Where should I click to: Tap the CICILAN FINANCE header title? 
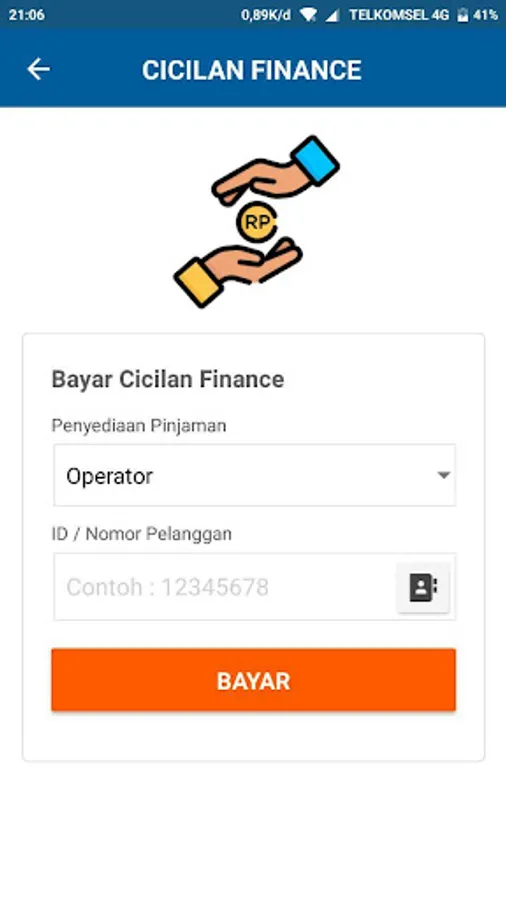point(252,70)
